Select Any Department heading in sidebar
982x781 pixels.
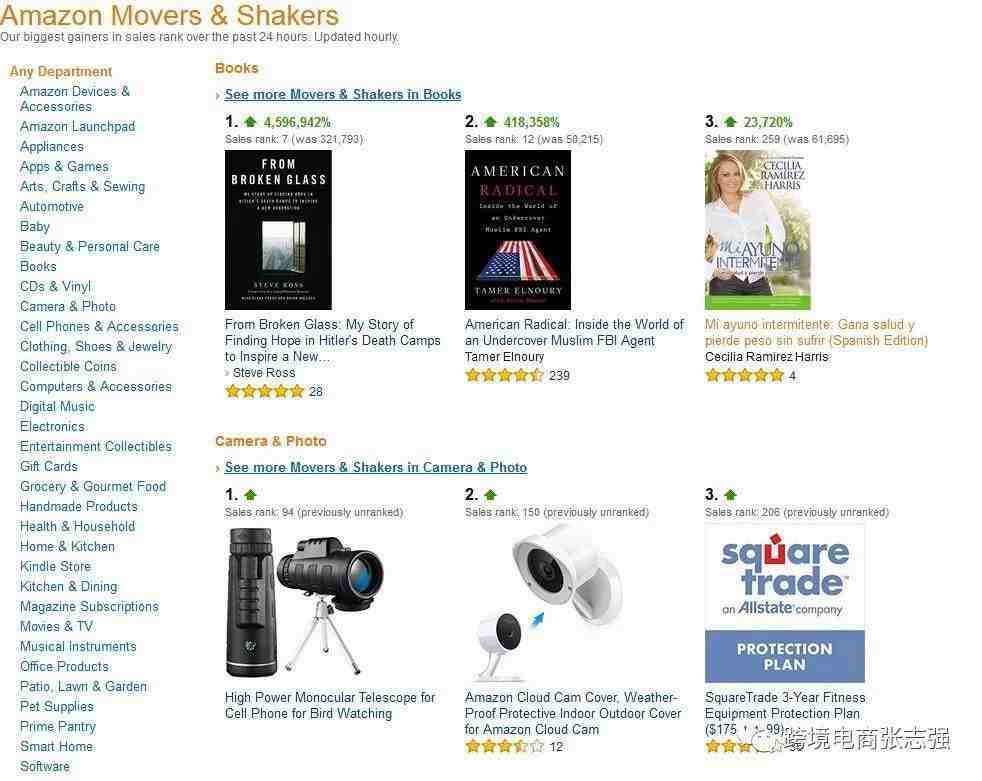(61, 71)
